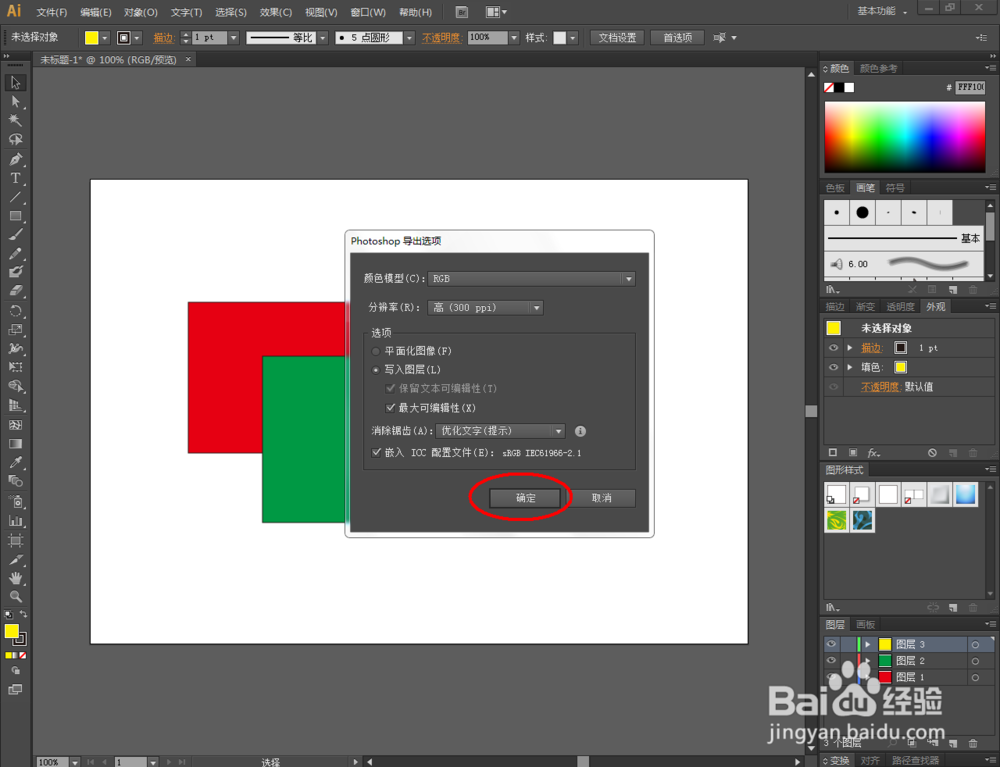The height and width of the screenshot is (767, 1000).
Task: Select the Blend tool
Action: (15, 481)
